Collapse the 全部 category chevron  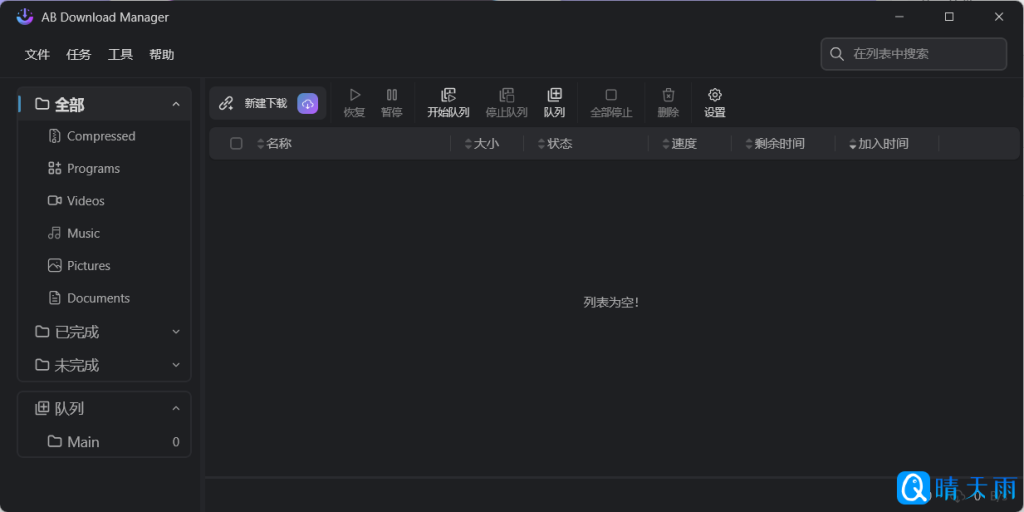(176, 104)
